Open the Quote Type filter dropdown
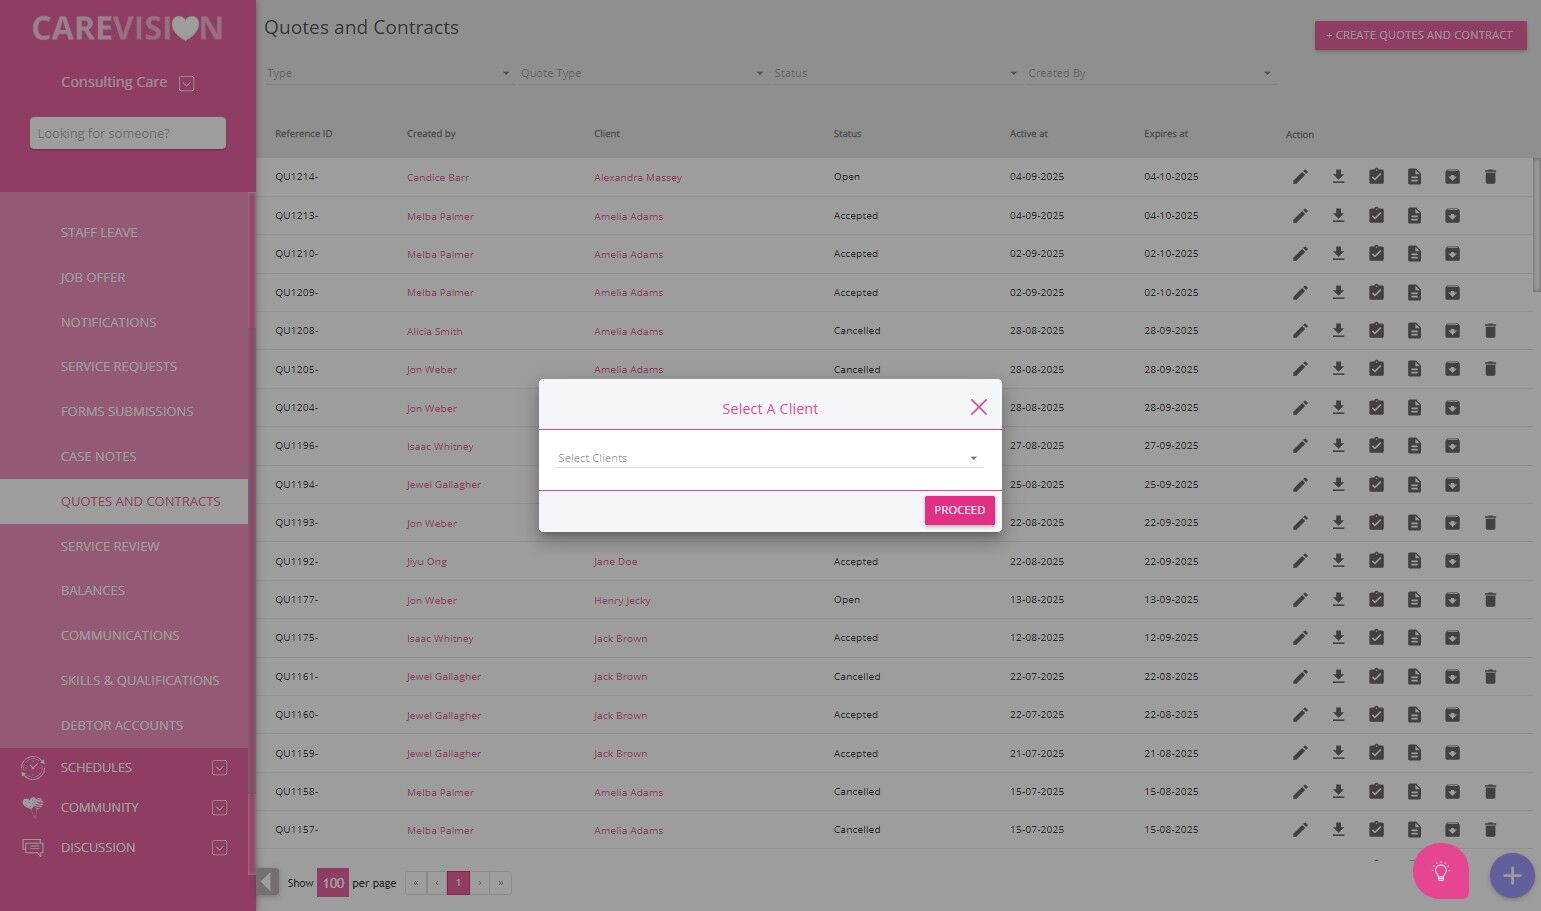The image size is (1541, 911). pos(641,73)
